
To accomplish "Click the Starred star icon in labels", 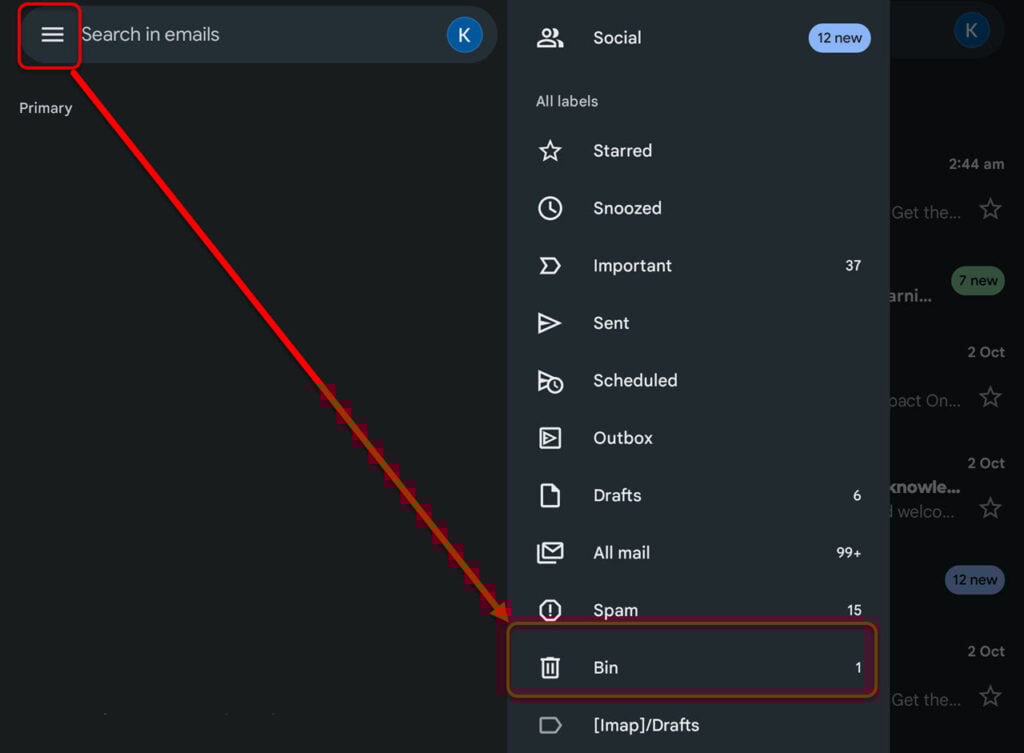I will click(550, 151).
